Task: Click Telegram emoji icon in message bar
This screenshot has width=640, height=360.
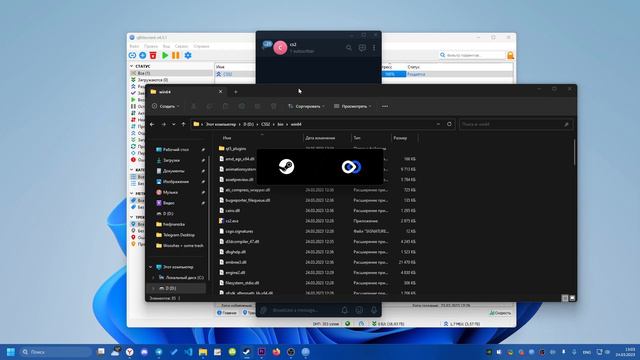Action: (359, 310)
